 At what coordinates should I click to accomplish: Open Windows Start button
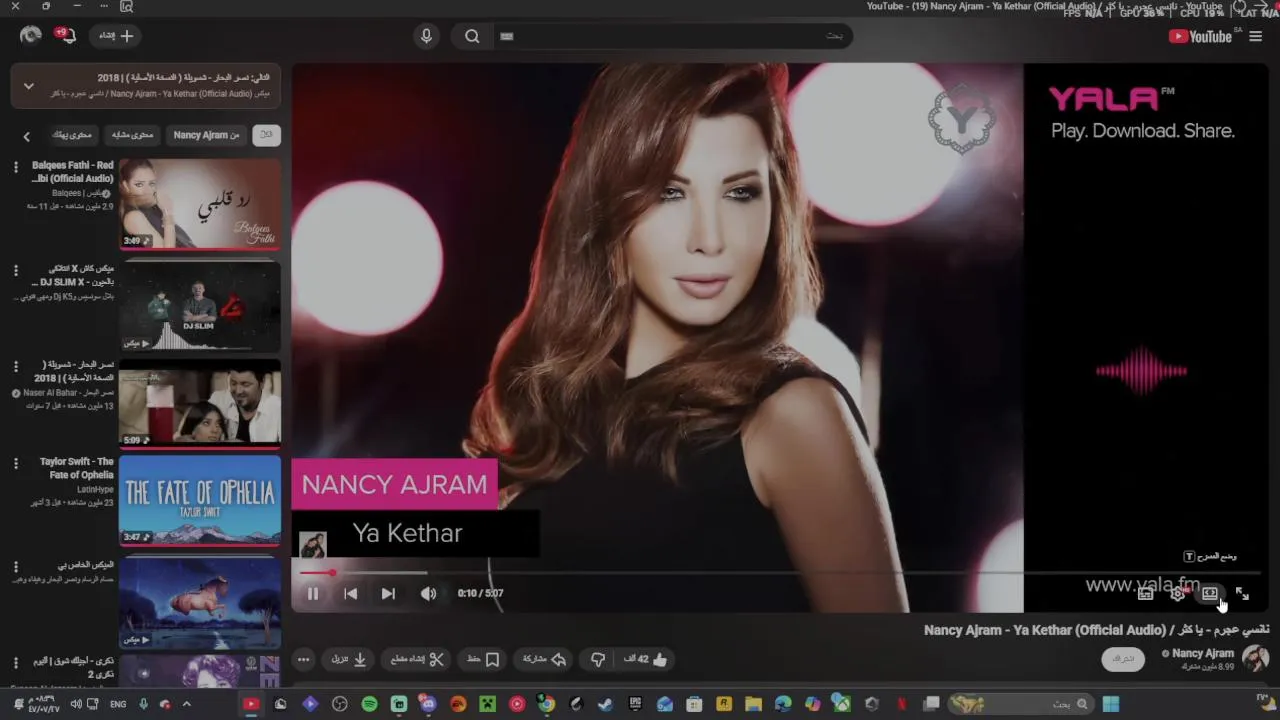click(1111, 704)
